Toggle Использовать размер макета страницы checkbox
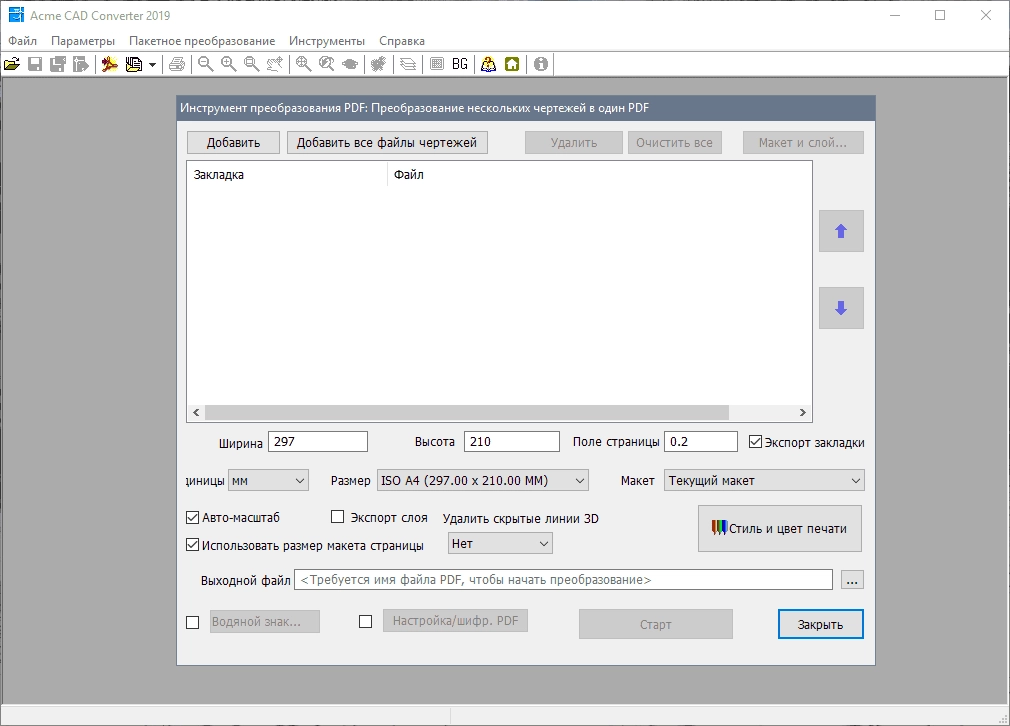The width and height of the screenshot is (1010, 726). point(192,545)
